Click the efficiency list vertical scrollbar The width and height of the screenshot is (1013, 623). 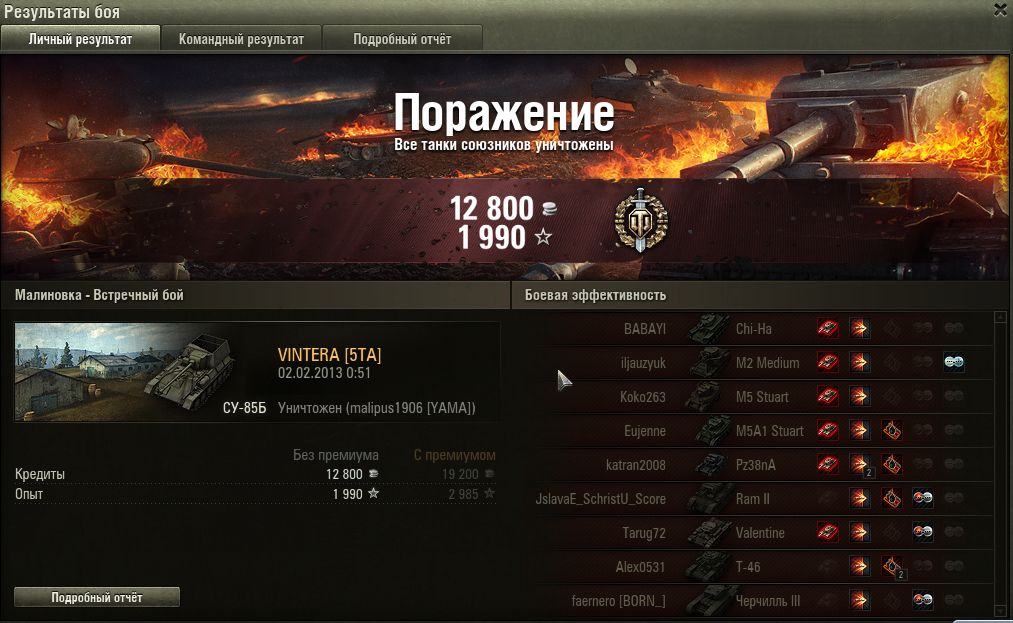tap(1001, 464)
